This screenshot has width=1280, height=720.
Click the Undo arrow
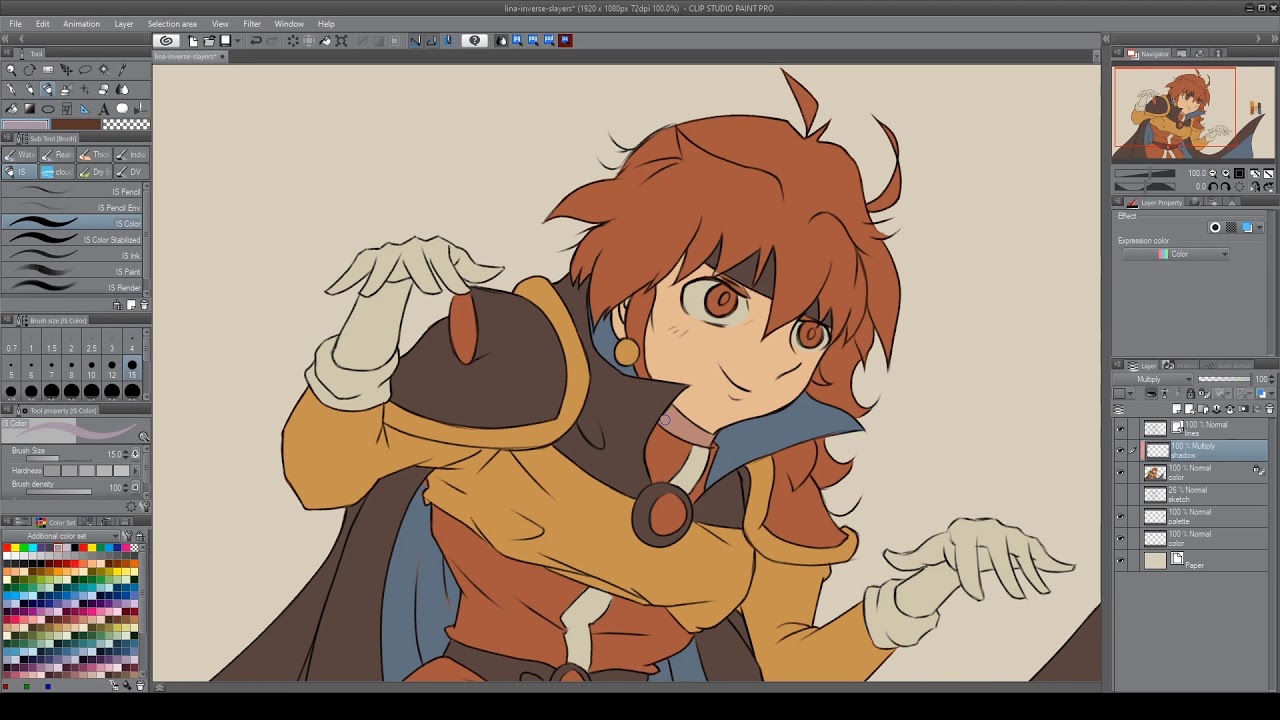pos(256,41)
